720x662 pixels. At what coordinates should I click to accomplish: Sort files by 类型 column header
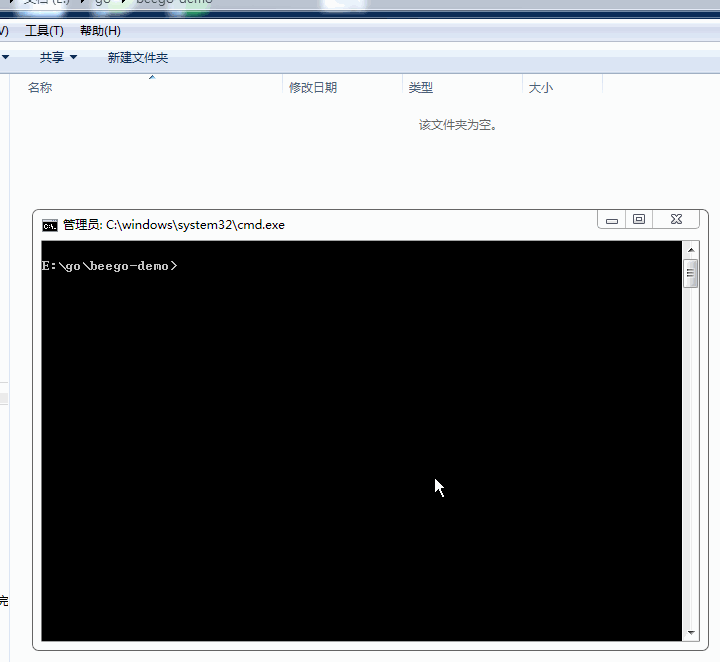pyautogui.click(x=462, y=87)
